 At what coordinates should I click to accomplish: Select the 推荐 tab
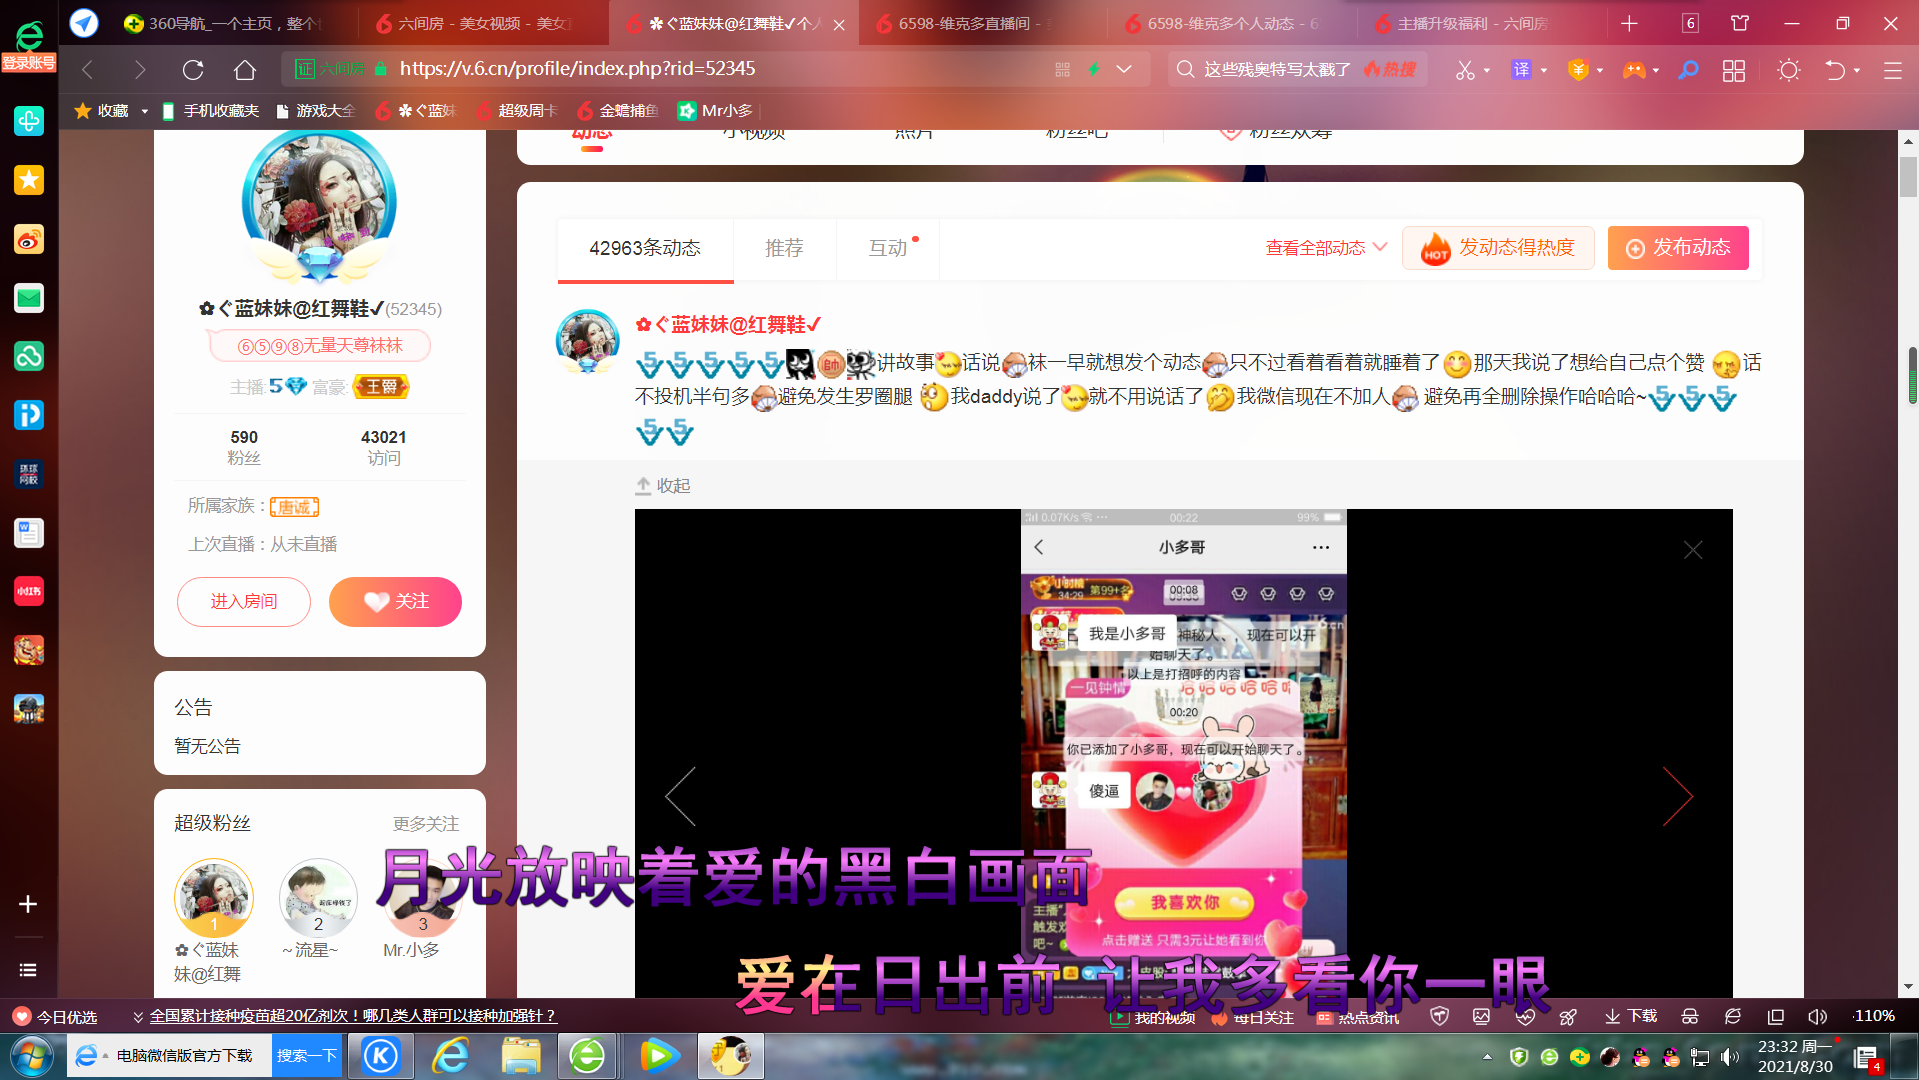(784, 248)
